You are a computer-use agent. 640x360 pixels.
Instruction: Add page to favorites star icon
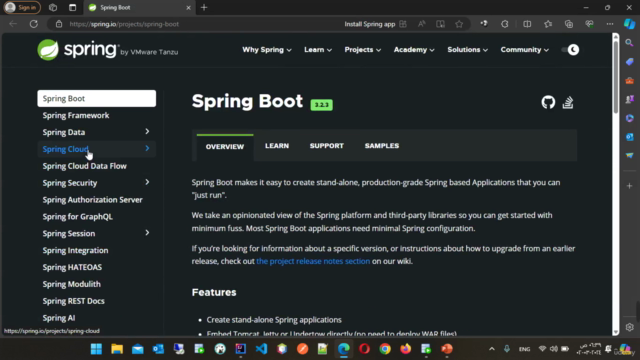tap(459, 24)
